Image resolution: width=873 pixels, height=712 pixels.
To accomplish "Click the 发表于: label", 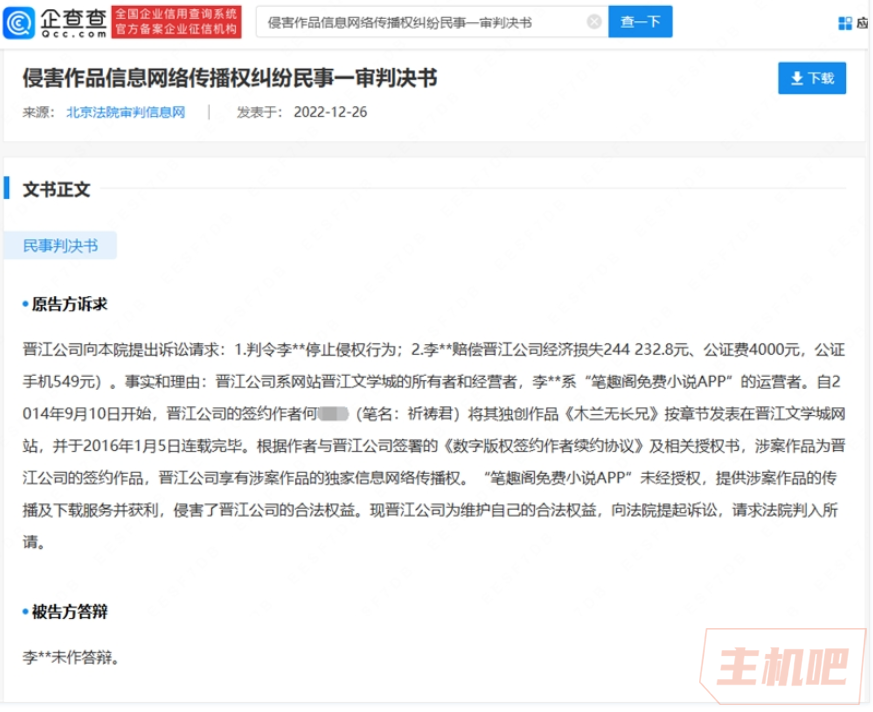I will pyautogui.click(x=259, y=112).
